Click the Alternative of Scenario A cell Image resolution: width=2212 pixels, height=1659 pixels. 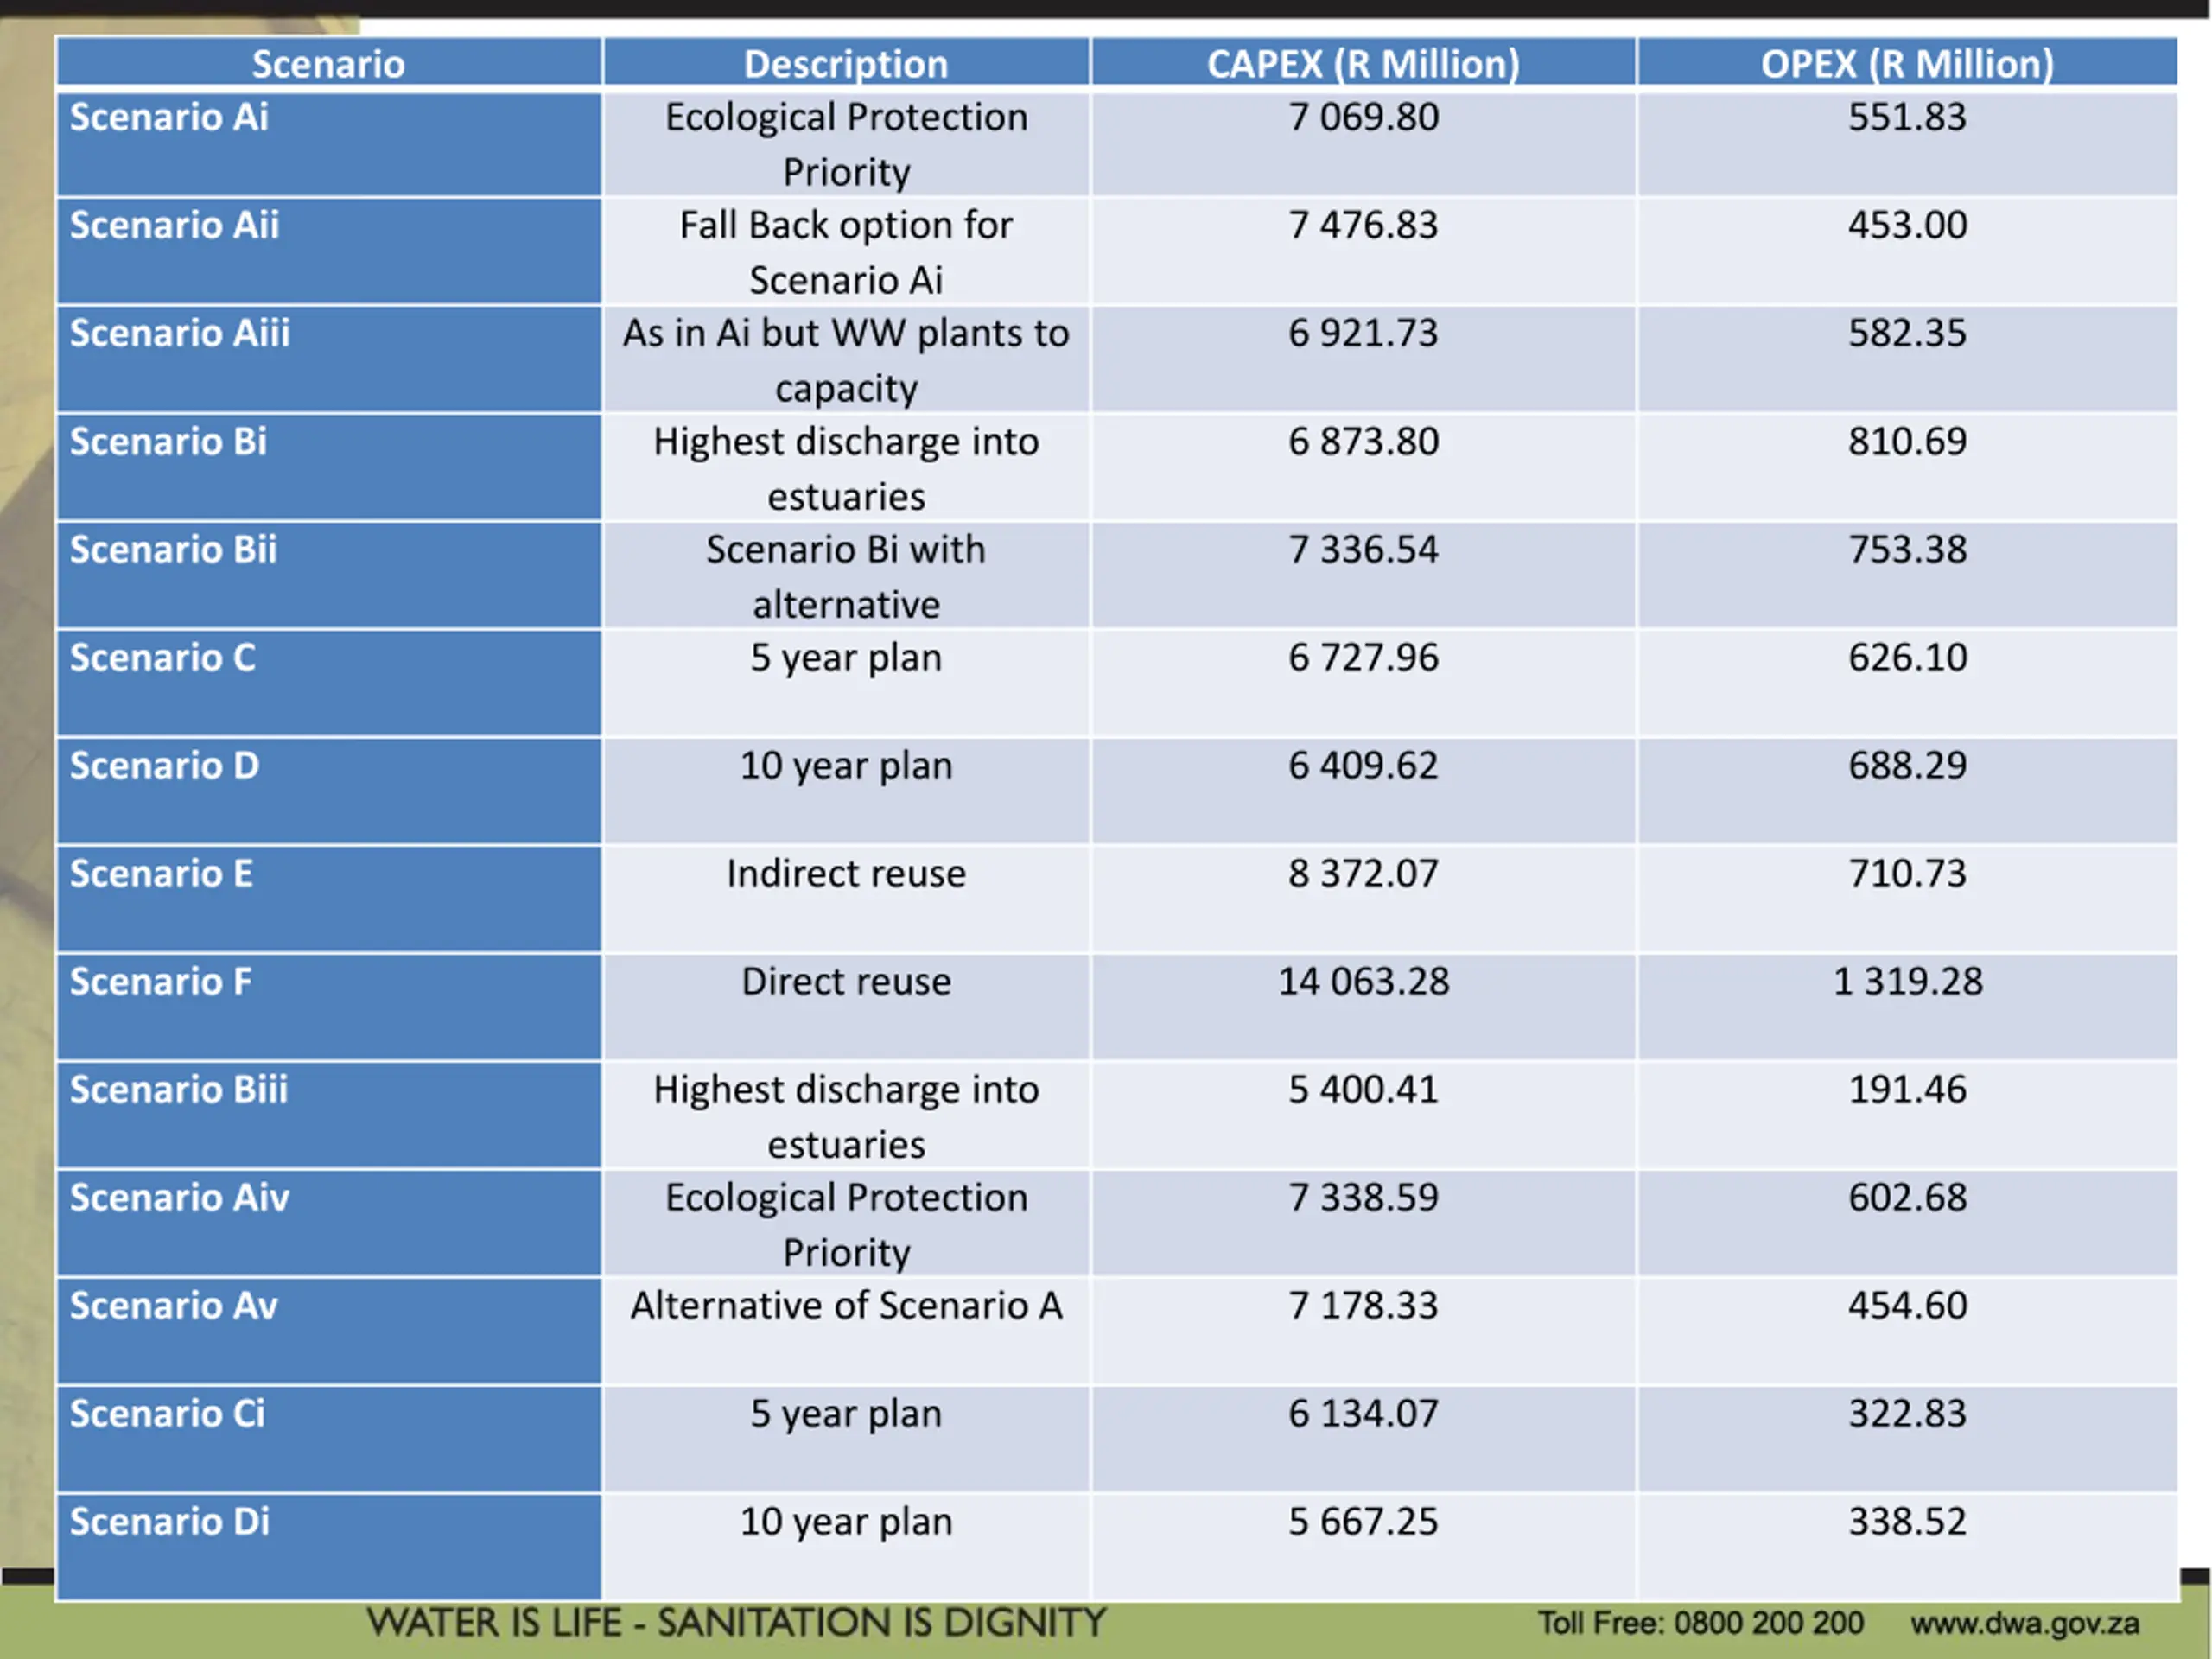pyautogui.click(x=846, y=1306)
